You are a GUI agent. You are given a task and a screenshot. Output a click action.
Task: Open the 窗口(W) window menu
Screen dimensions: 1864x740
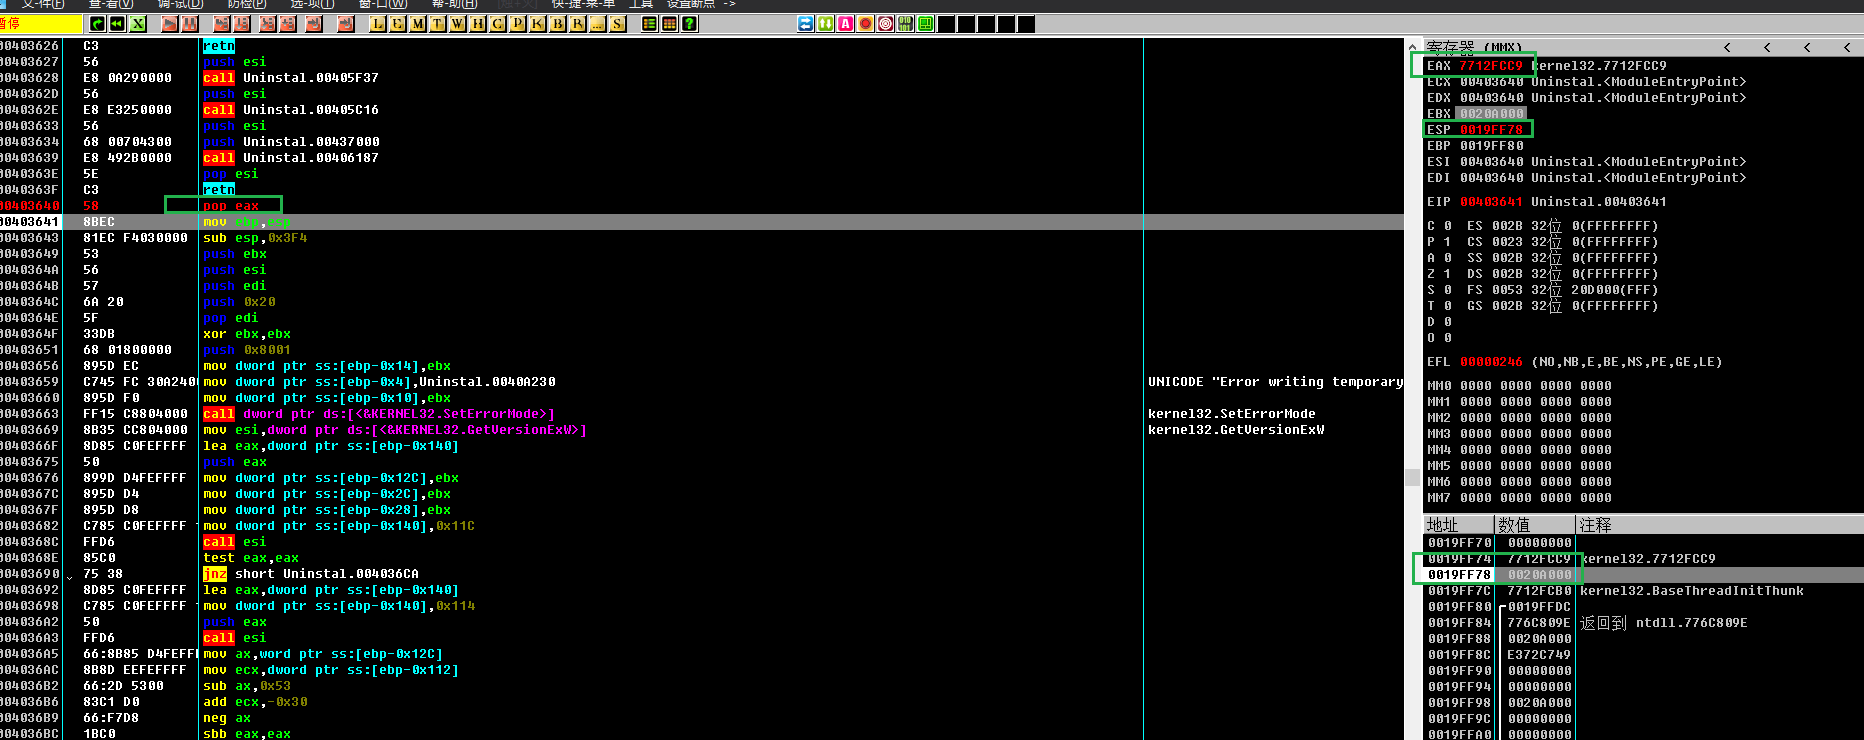click(x=384, y=4)
